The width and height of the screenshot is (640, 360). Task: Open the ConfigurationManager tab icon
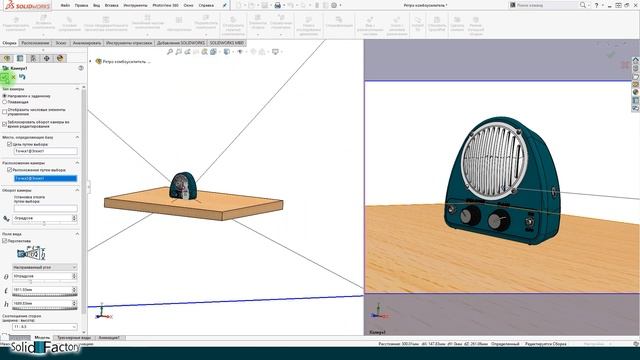point(33,58)
